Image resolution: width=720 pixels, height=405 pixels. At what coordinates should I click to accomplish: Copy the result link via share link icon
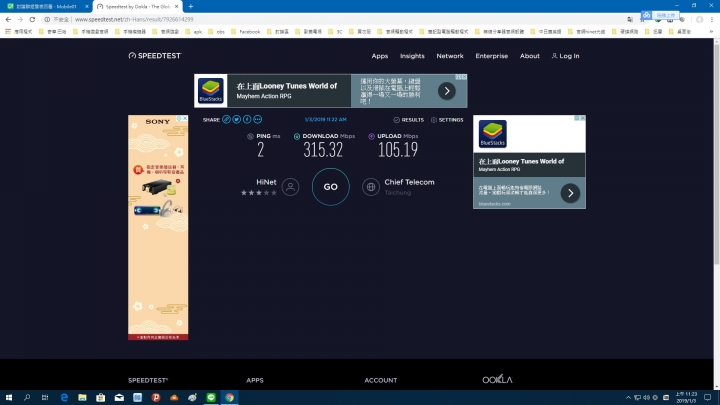(x=226, y=119)
